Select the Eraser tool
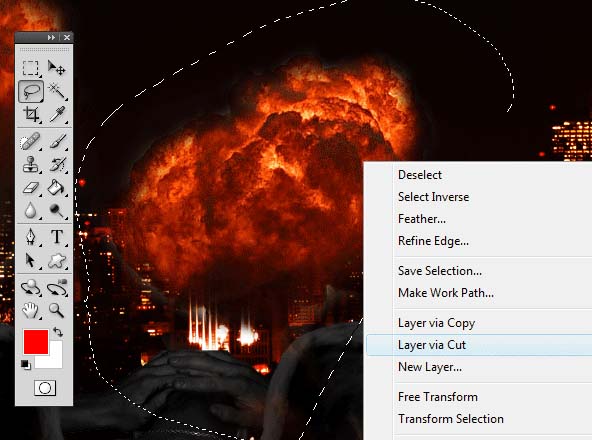The width and height of the screenshot is (592, 440). 31,187
